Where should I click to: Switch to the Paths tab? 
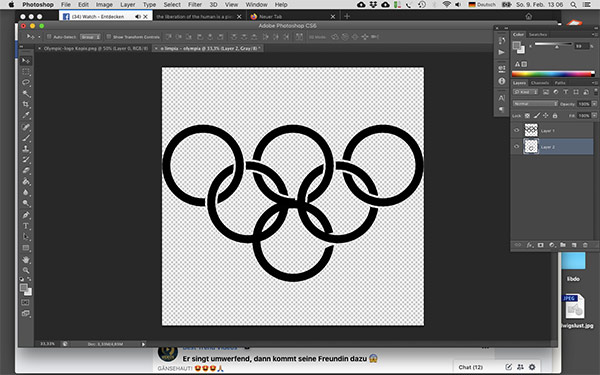(x=560, y=83)
